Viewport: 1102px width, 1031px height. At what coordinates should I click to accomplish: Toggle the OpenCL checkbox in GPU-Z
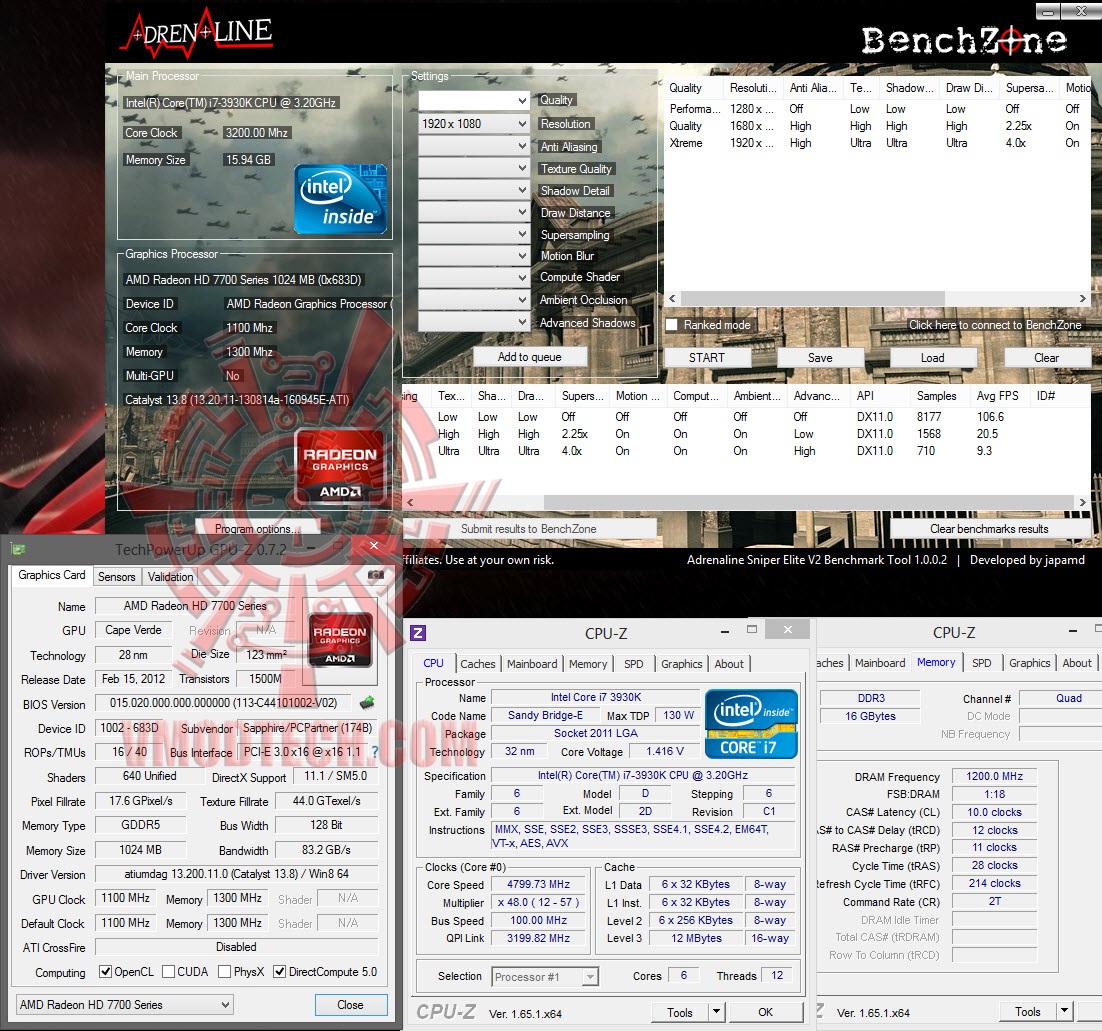(105, 971)
